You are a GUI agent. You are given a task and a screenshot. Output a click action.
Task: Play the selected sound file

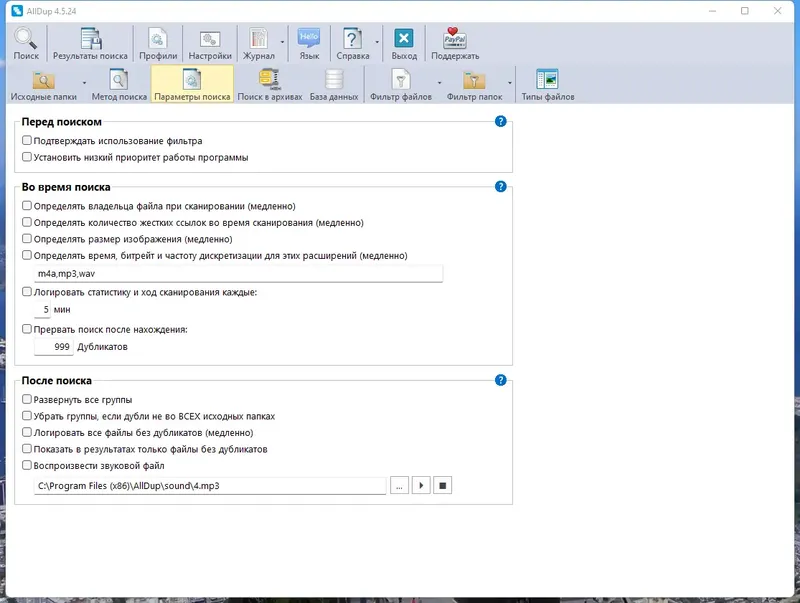[x=421, y=486]
